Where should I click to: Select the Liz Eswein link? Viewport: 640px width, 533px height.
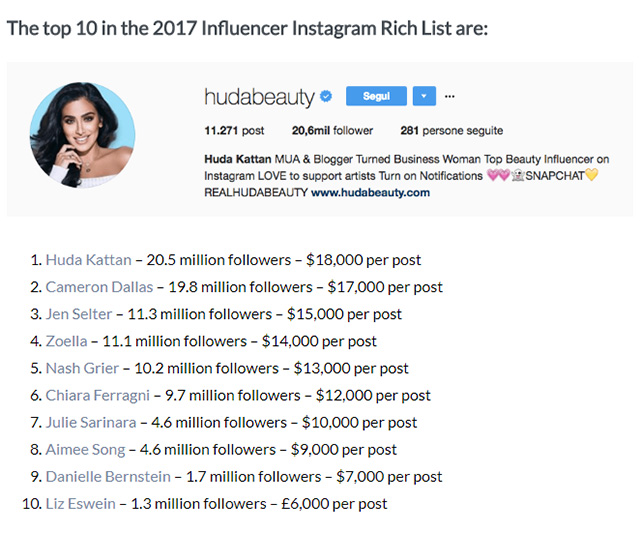(x=79, y=503)
